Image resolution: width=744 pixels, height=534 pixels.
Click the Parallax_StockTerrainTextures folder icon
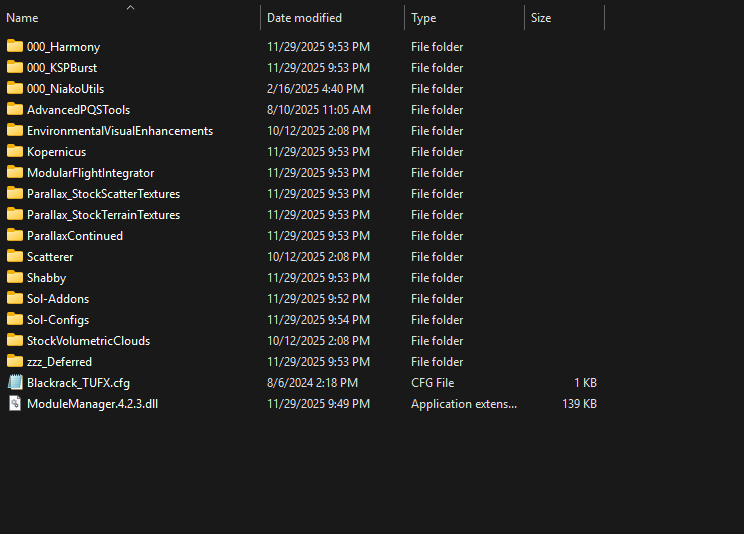coord(15,214)
